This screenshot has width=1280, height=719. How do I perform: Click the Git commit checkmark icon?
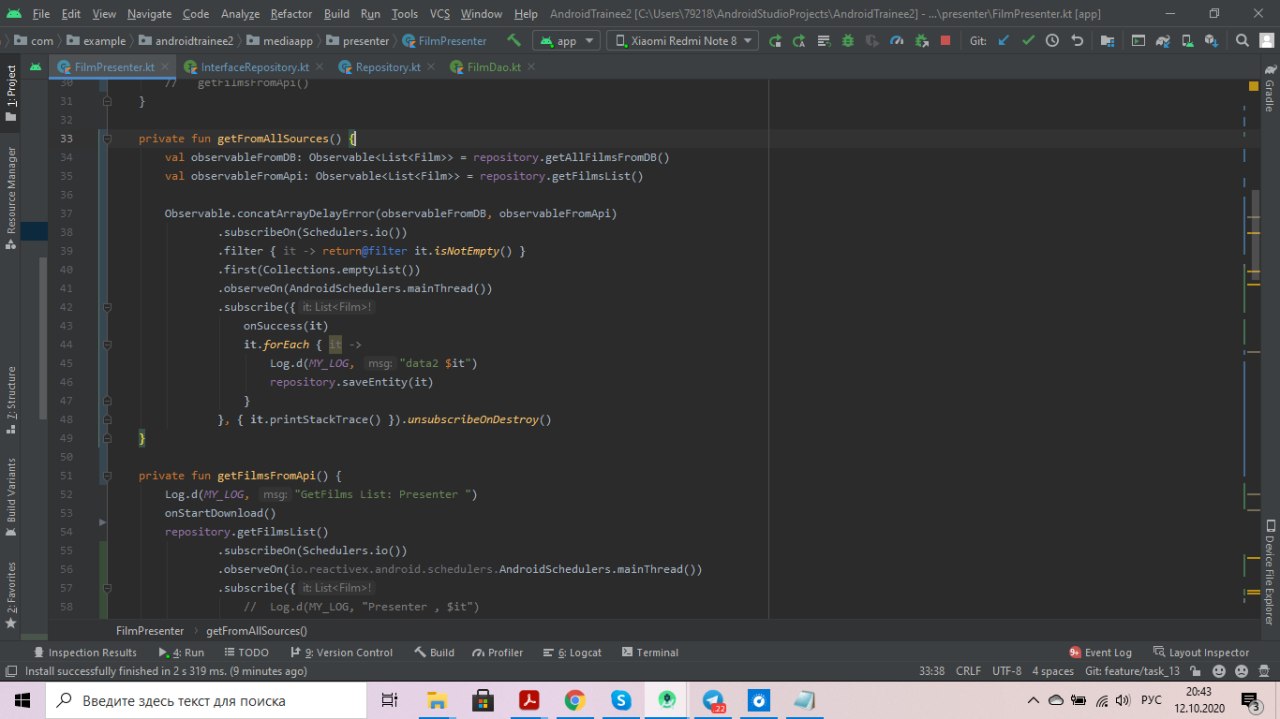[1028, 41]
